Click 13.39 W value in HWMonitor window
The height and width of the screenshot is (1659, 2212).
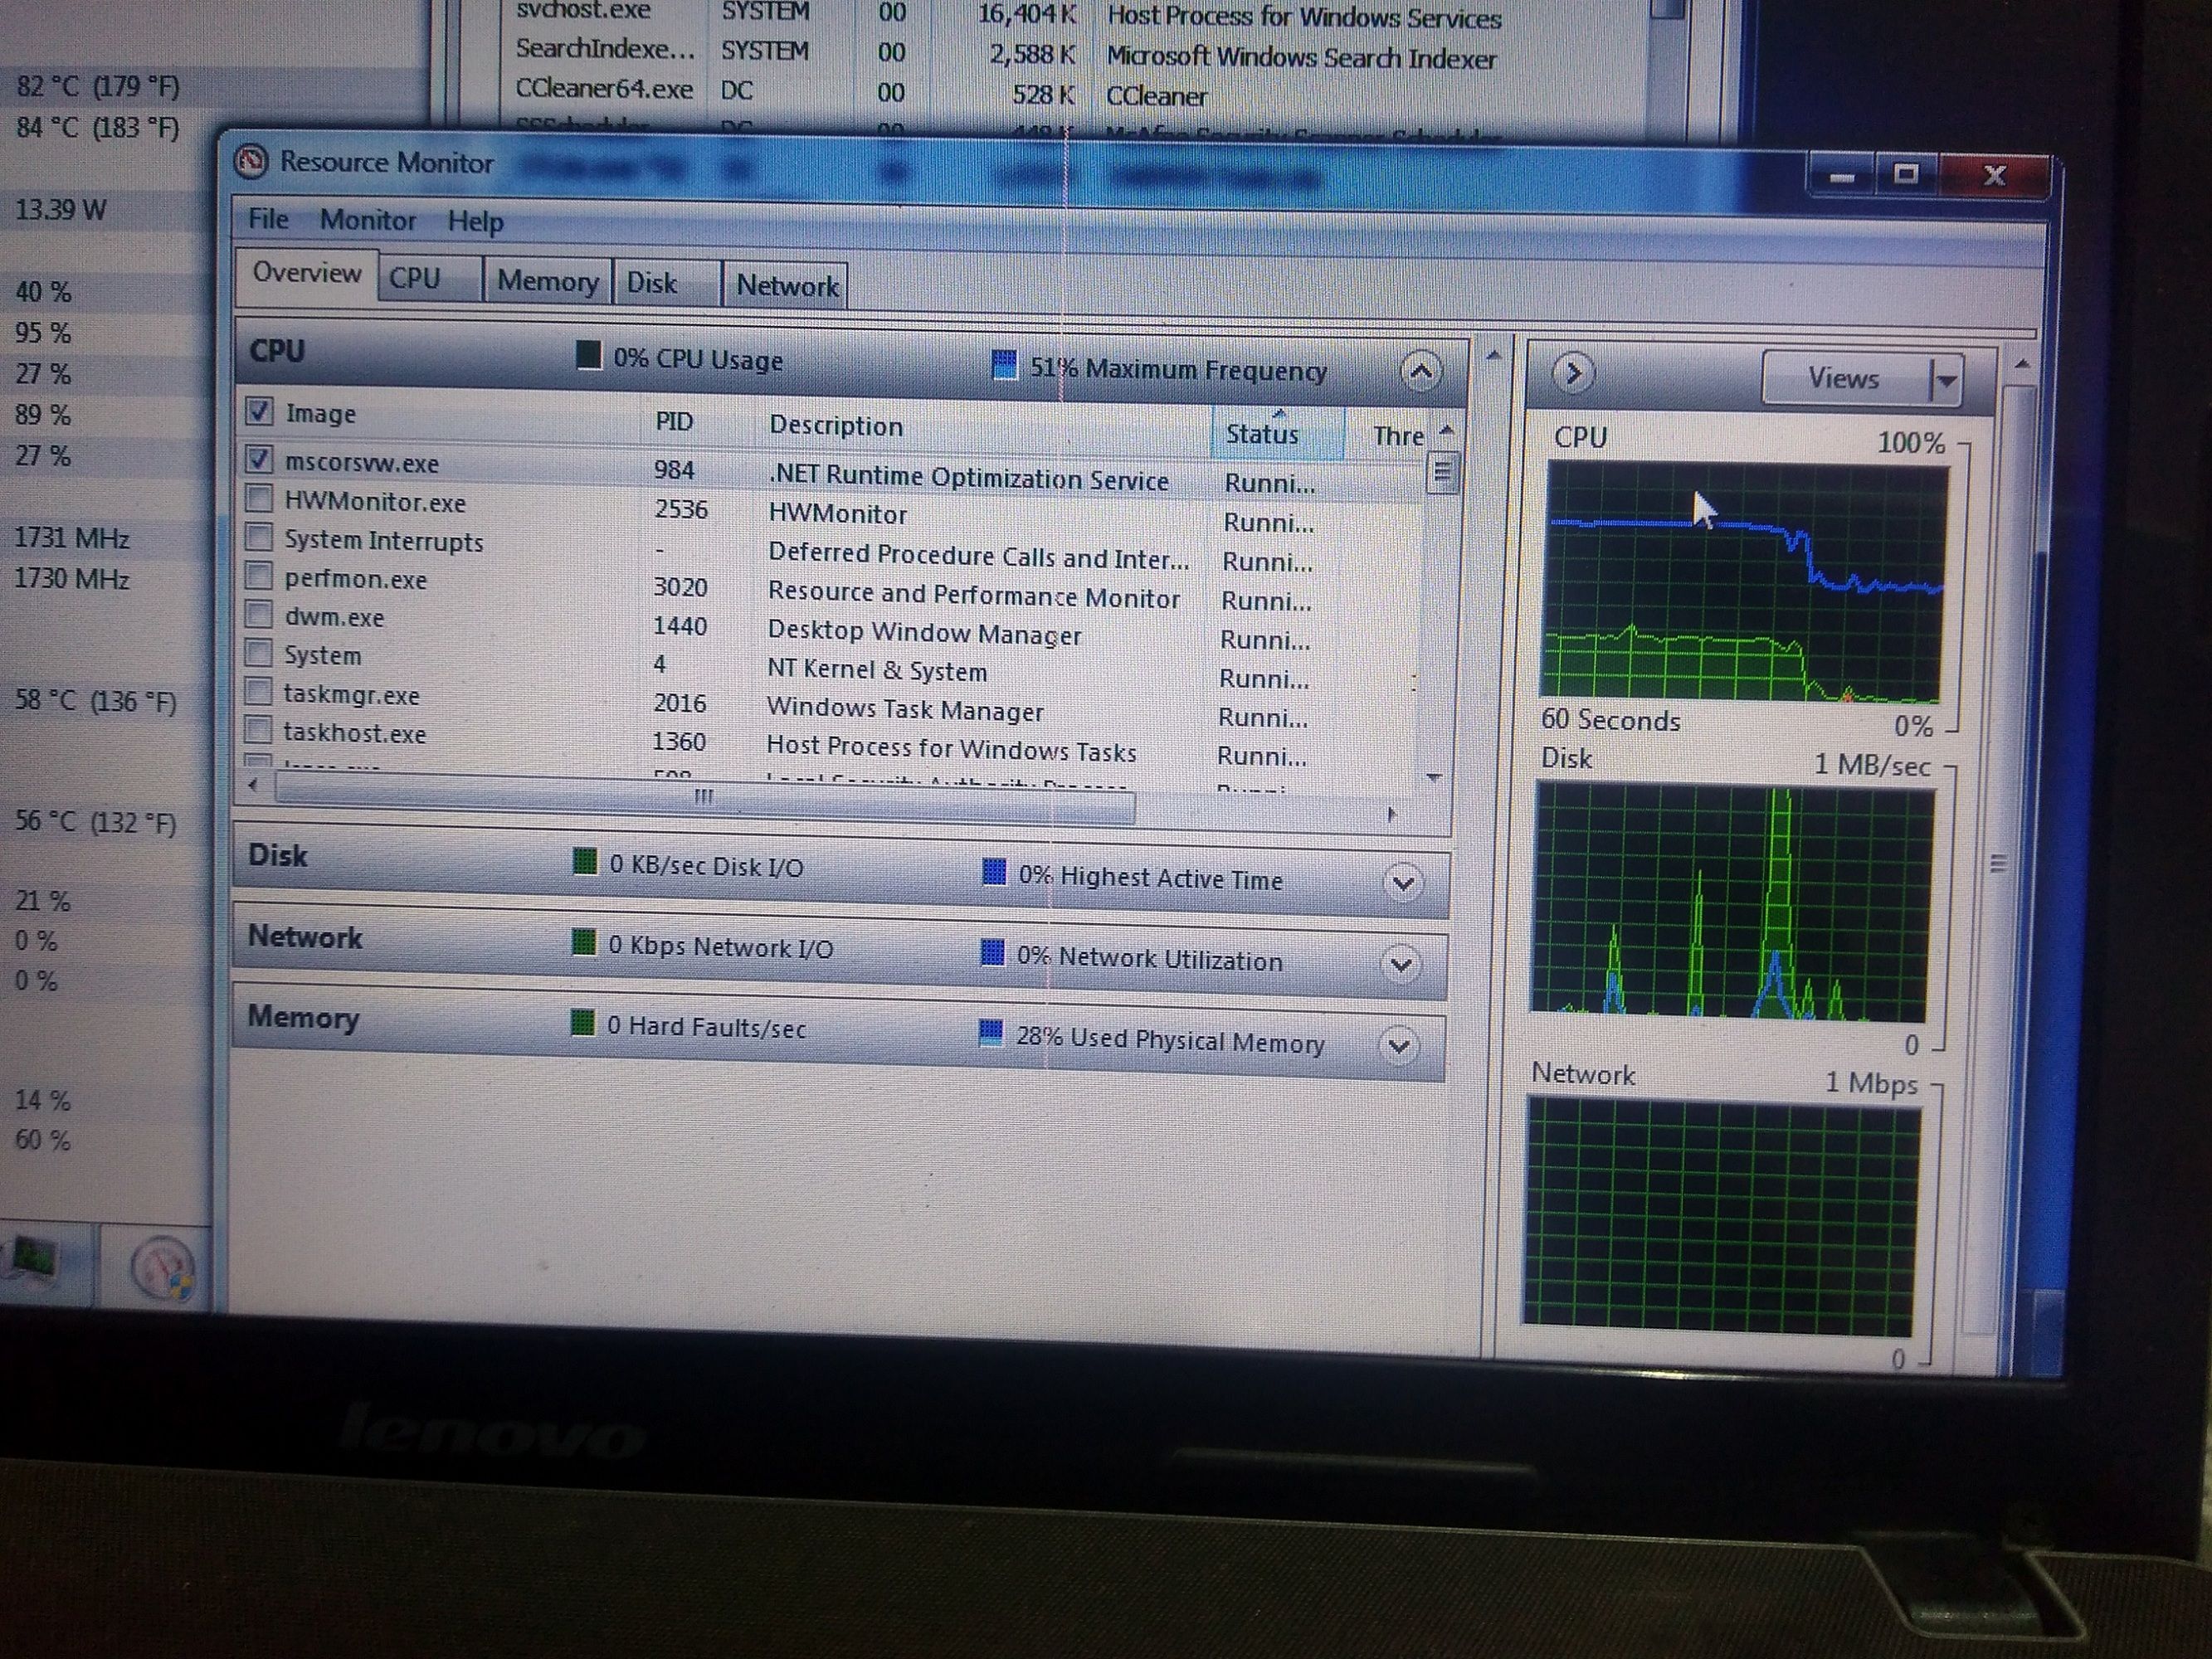[x=60, y=209]
